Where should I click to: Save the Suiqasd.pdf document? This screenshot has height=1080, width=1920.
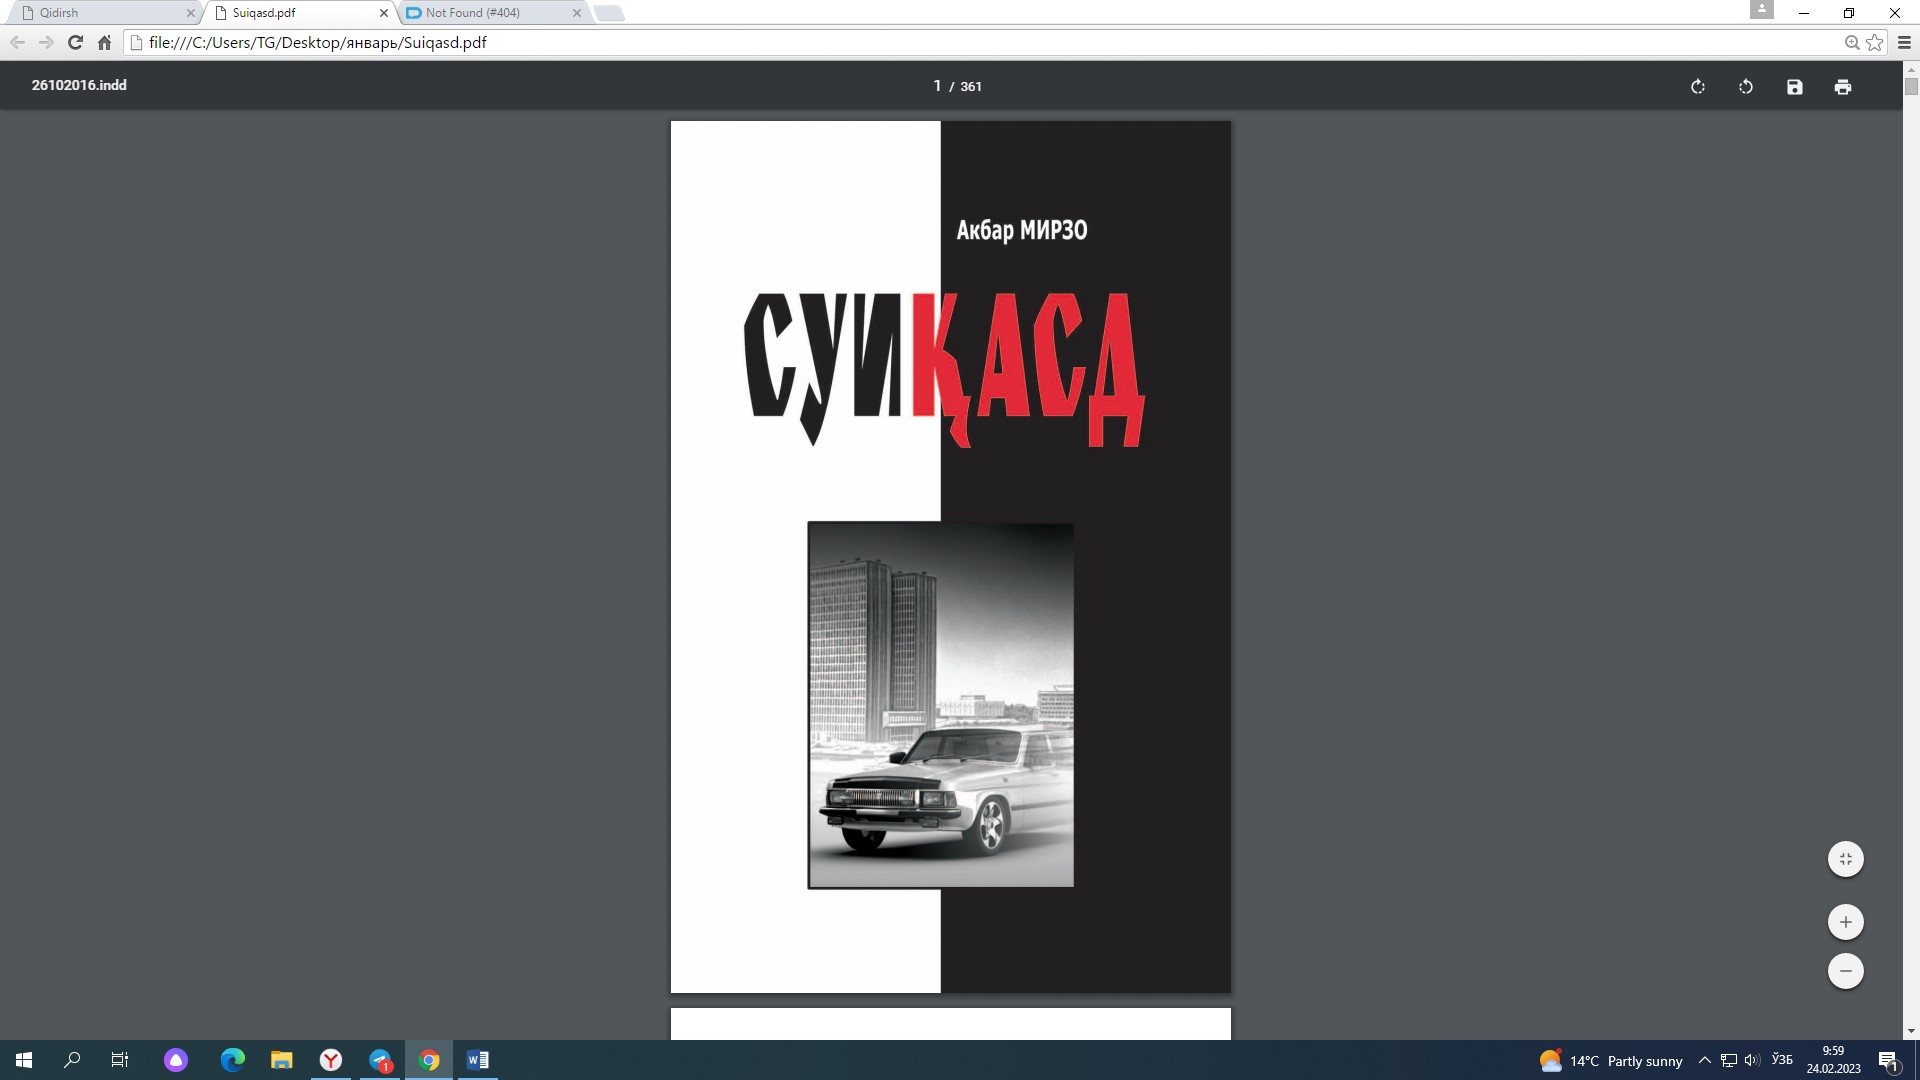pos(1794,86)
